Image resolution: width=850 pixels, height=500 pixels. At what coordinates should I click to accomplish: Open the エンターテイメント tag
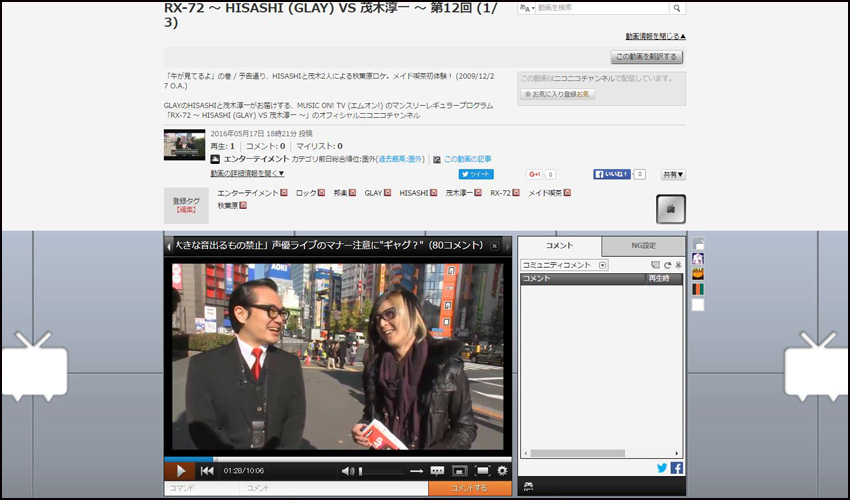pyautogui.click(x=248, y=193)
